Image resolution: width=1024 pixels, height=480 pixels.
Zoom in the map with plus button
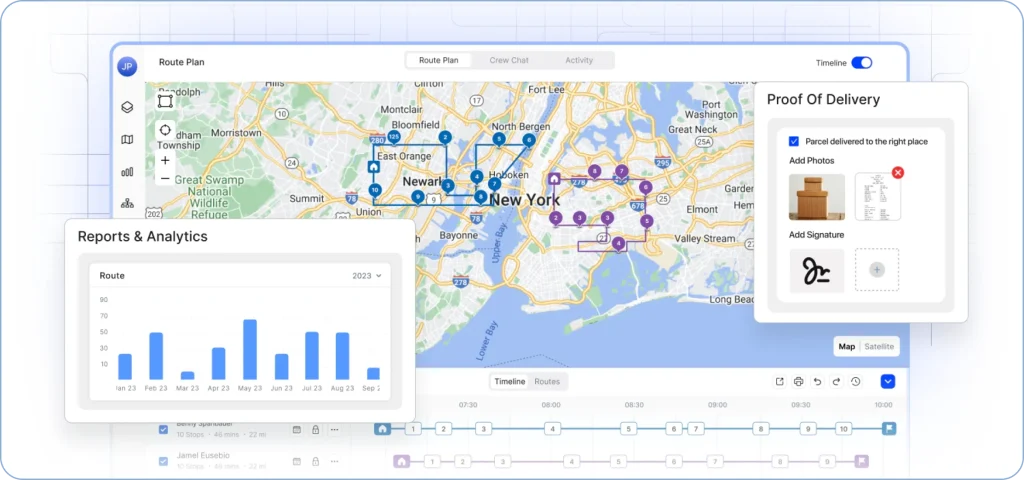pyautogui.click(x=165, y=160)
